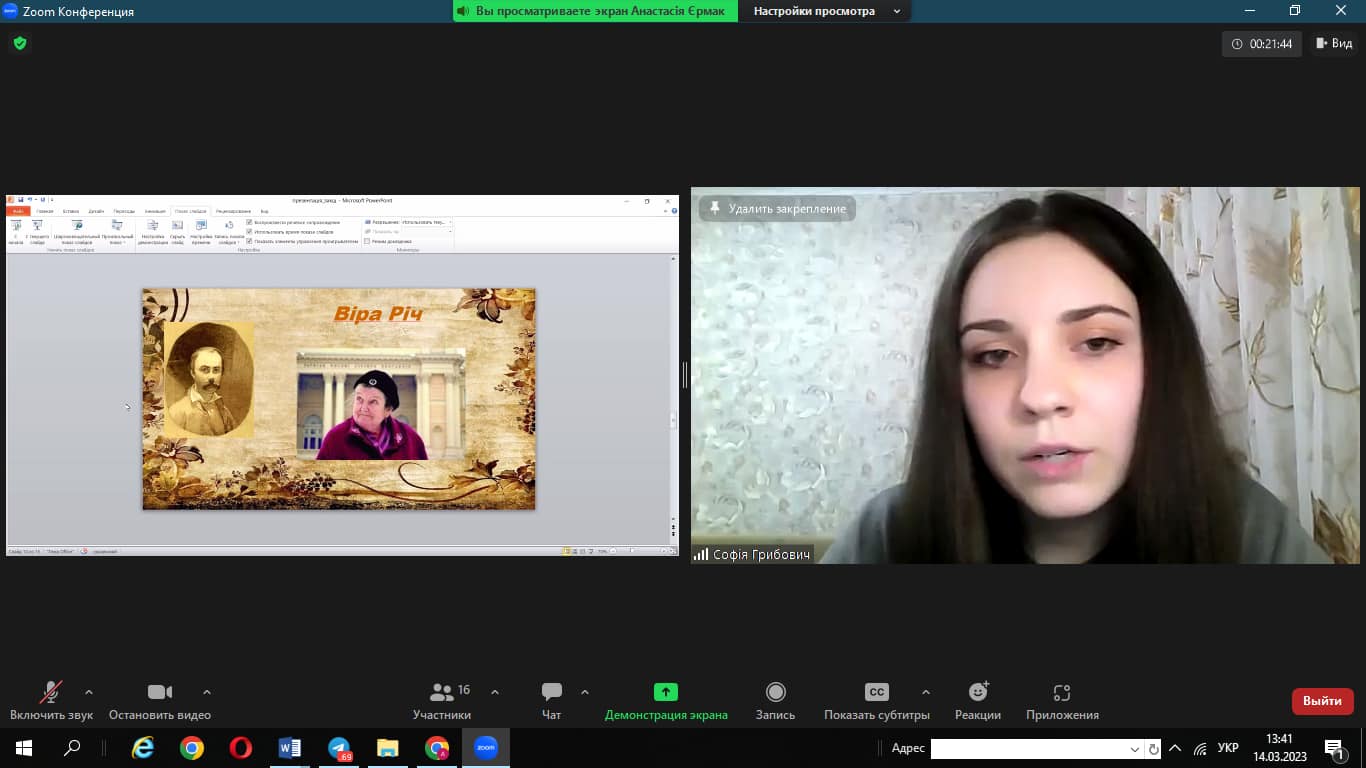Expand audio options arrow next to microphone
Image resolution: width=1366 pixels, height=768 pixels.
point(89,692)
